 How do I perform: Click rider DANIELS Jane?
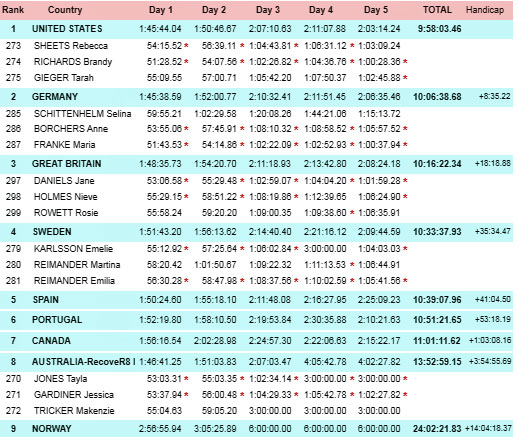[64, 181]
